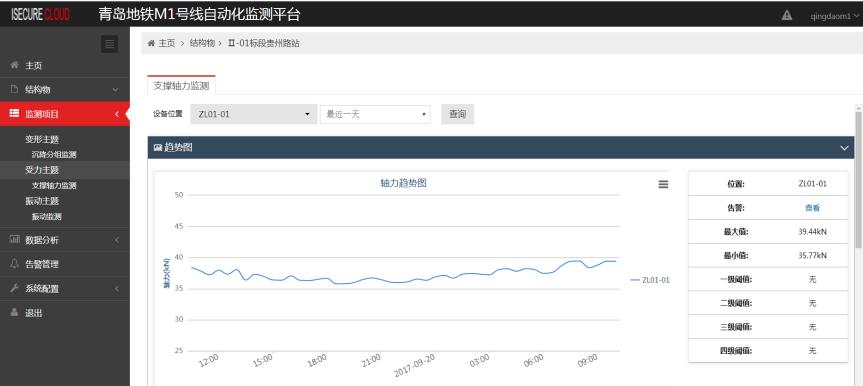Expand the 结构物 sidebar chevron
Screen dimensions: 863x386
pos(116,90)
